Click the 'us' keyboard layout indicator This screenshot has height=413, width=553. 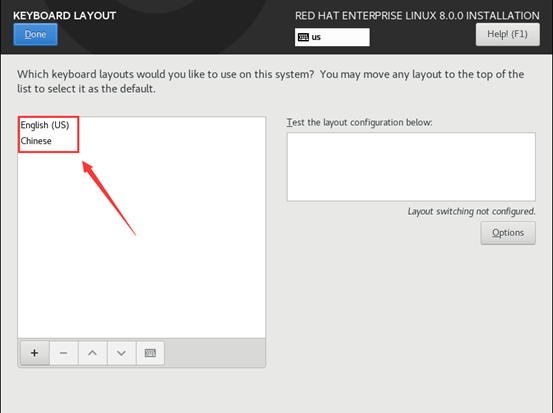pyautogui.click(x=332, y=37)
